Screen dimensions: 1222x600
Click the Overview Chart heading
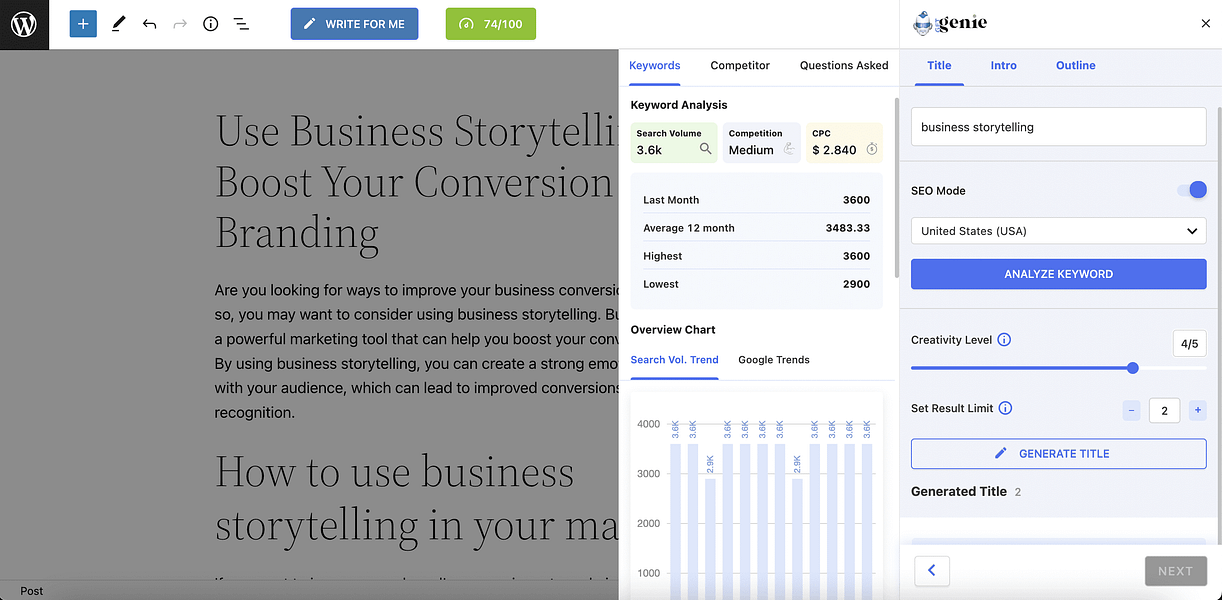(x=673, y=330)
